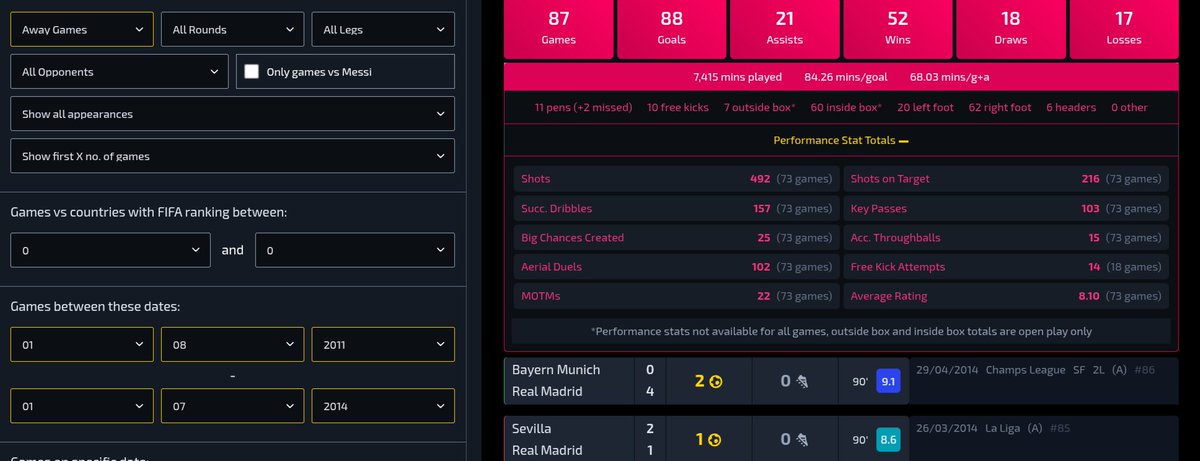Click the Average Rating 8.10 row

click(1005, 296)
